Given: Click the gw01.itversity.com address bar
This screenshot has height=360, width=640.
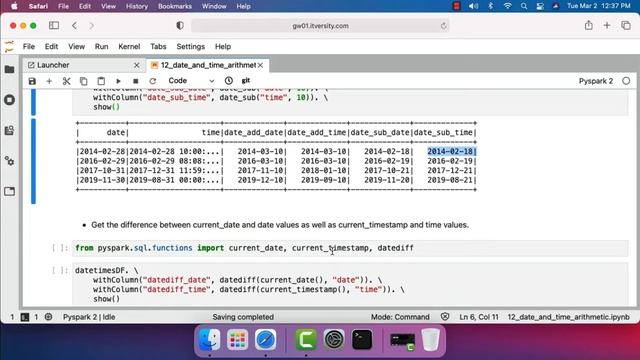Looking at the screenshot, I should pos(320,26).
